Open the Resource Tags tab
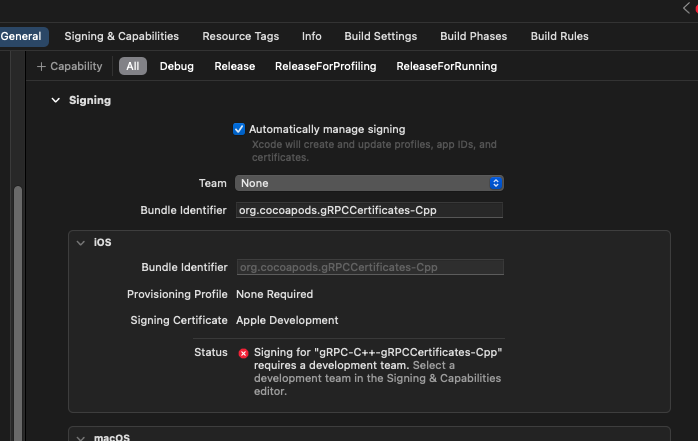 pyautogui.click(x=240, y=36)
